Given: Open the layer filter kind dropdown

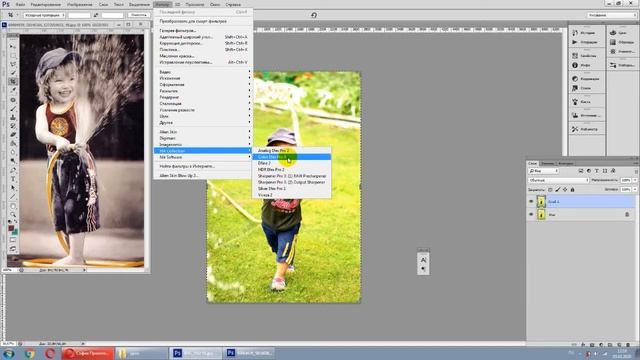Looking at the screenshot, I should pos(543,171).
